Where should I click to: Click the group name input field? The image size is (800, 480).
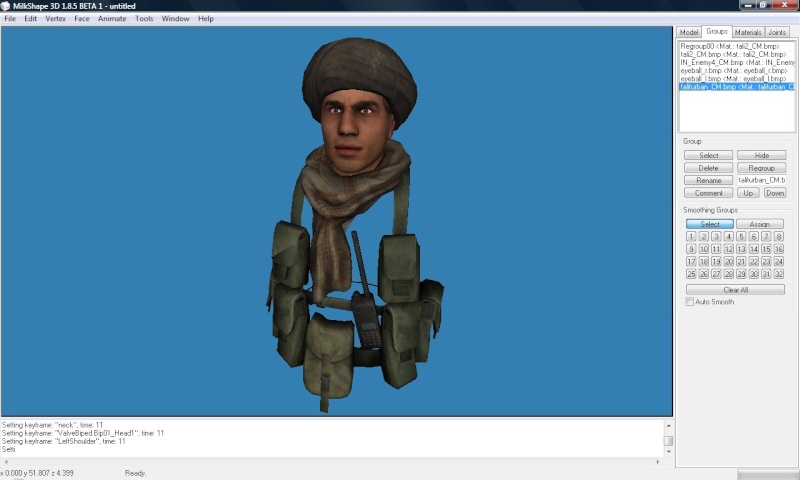[762, 180]
